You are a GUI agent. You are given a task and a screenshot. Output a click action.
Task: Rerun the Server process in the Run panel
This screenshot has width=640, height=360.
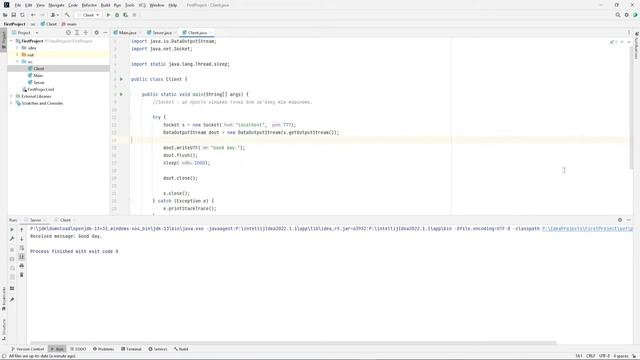coord(12,230)
